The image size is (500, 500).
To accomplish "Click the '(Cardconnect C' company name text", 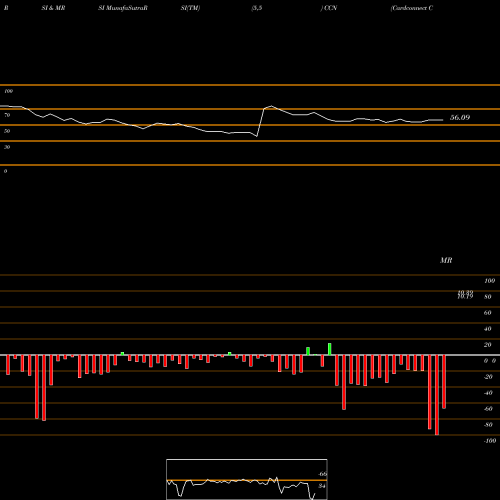I will pos(412,8).
